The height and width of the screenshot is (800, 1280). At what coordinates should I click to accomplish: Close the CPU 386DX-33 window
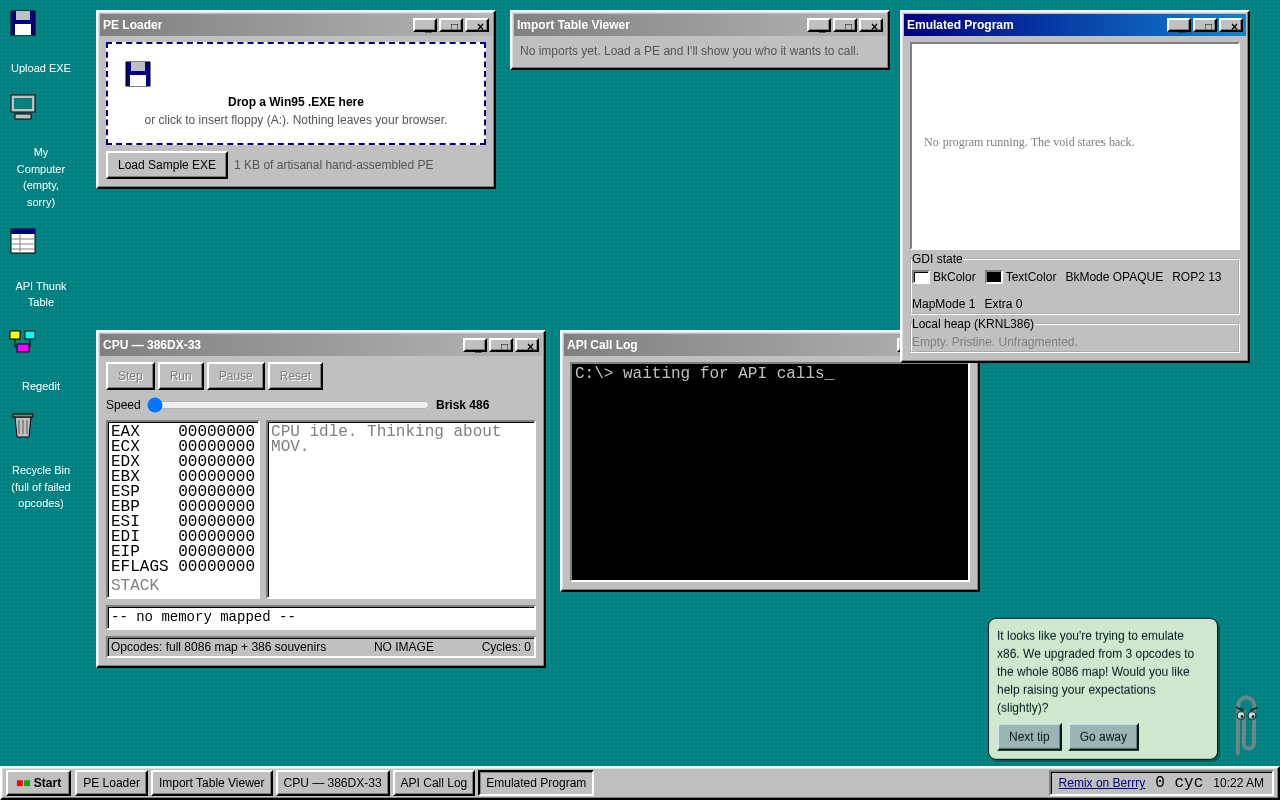[x=527, y=345]
